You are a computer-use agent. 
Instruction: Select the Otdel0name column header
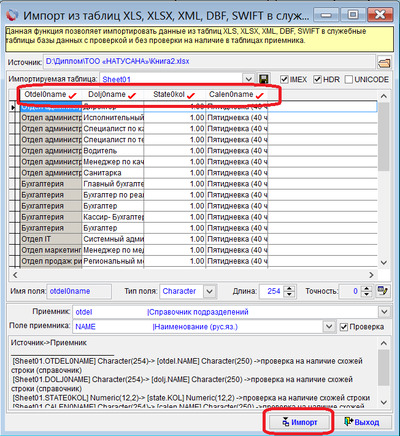(51, 95)
